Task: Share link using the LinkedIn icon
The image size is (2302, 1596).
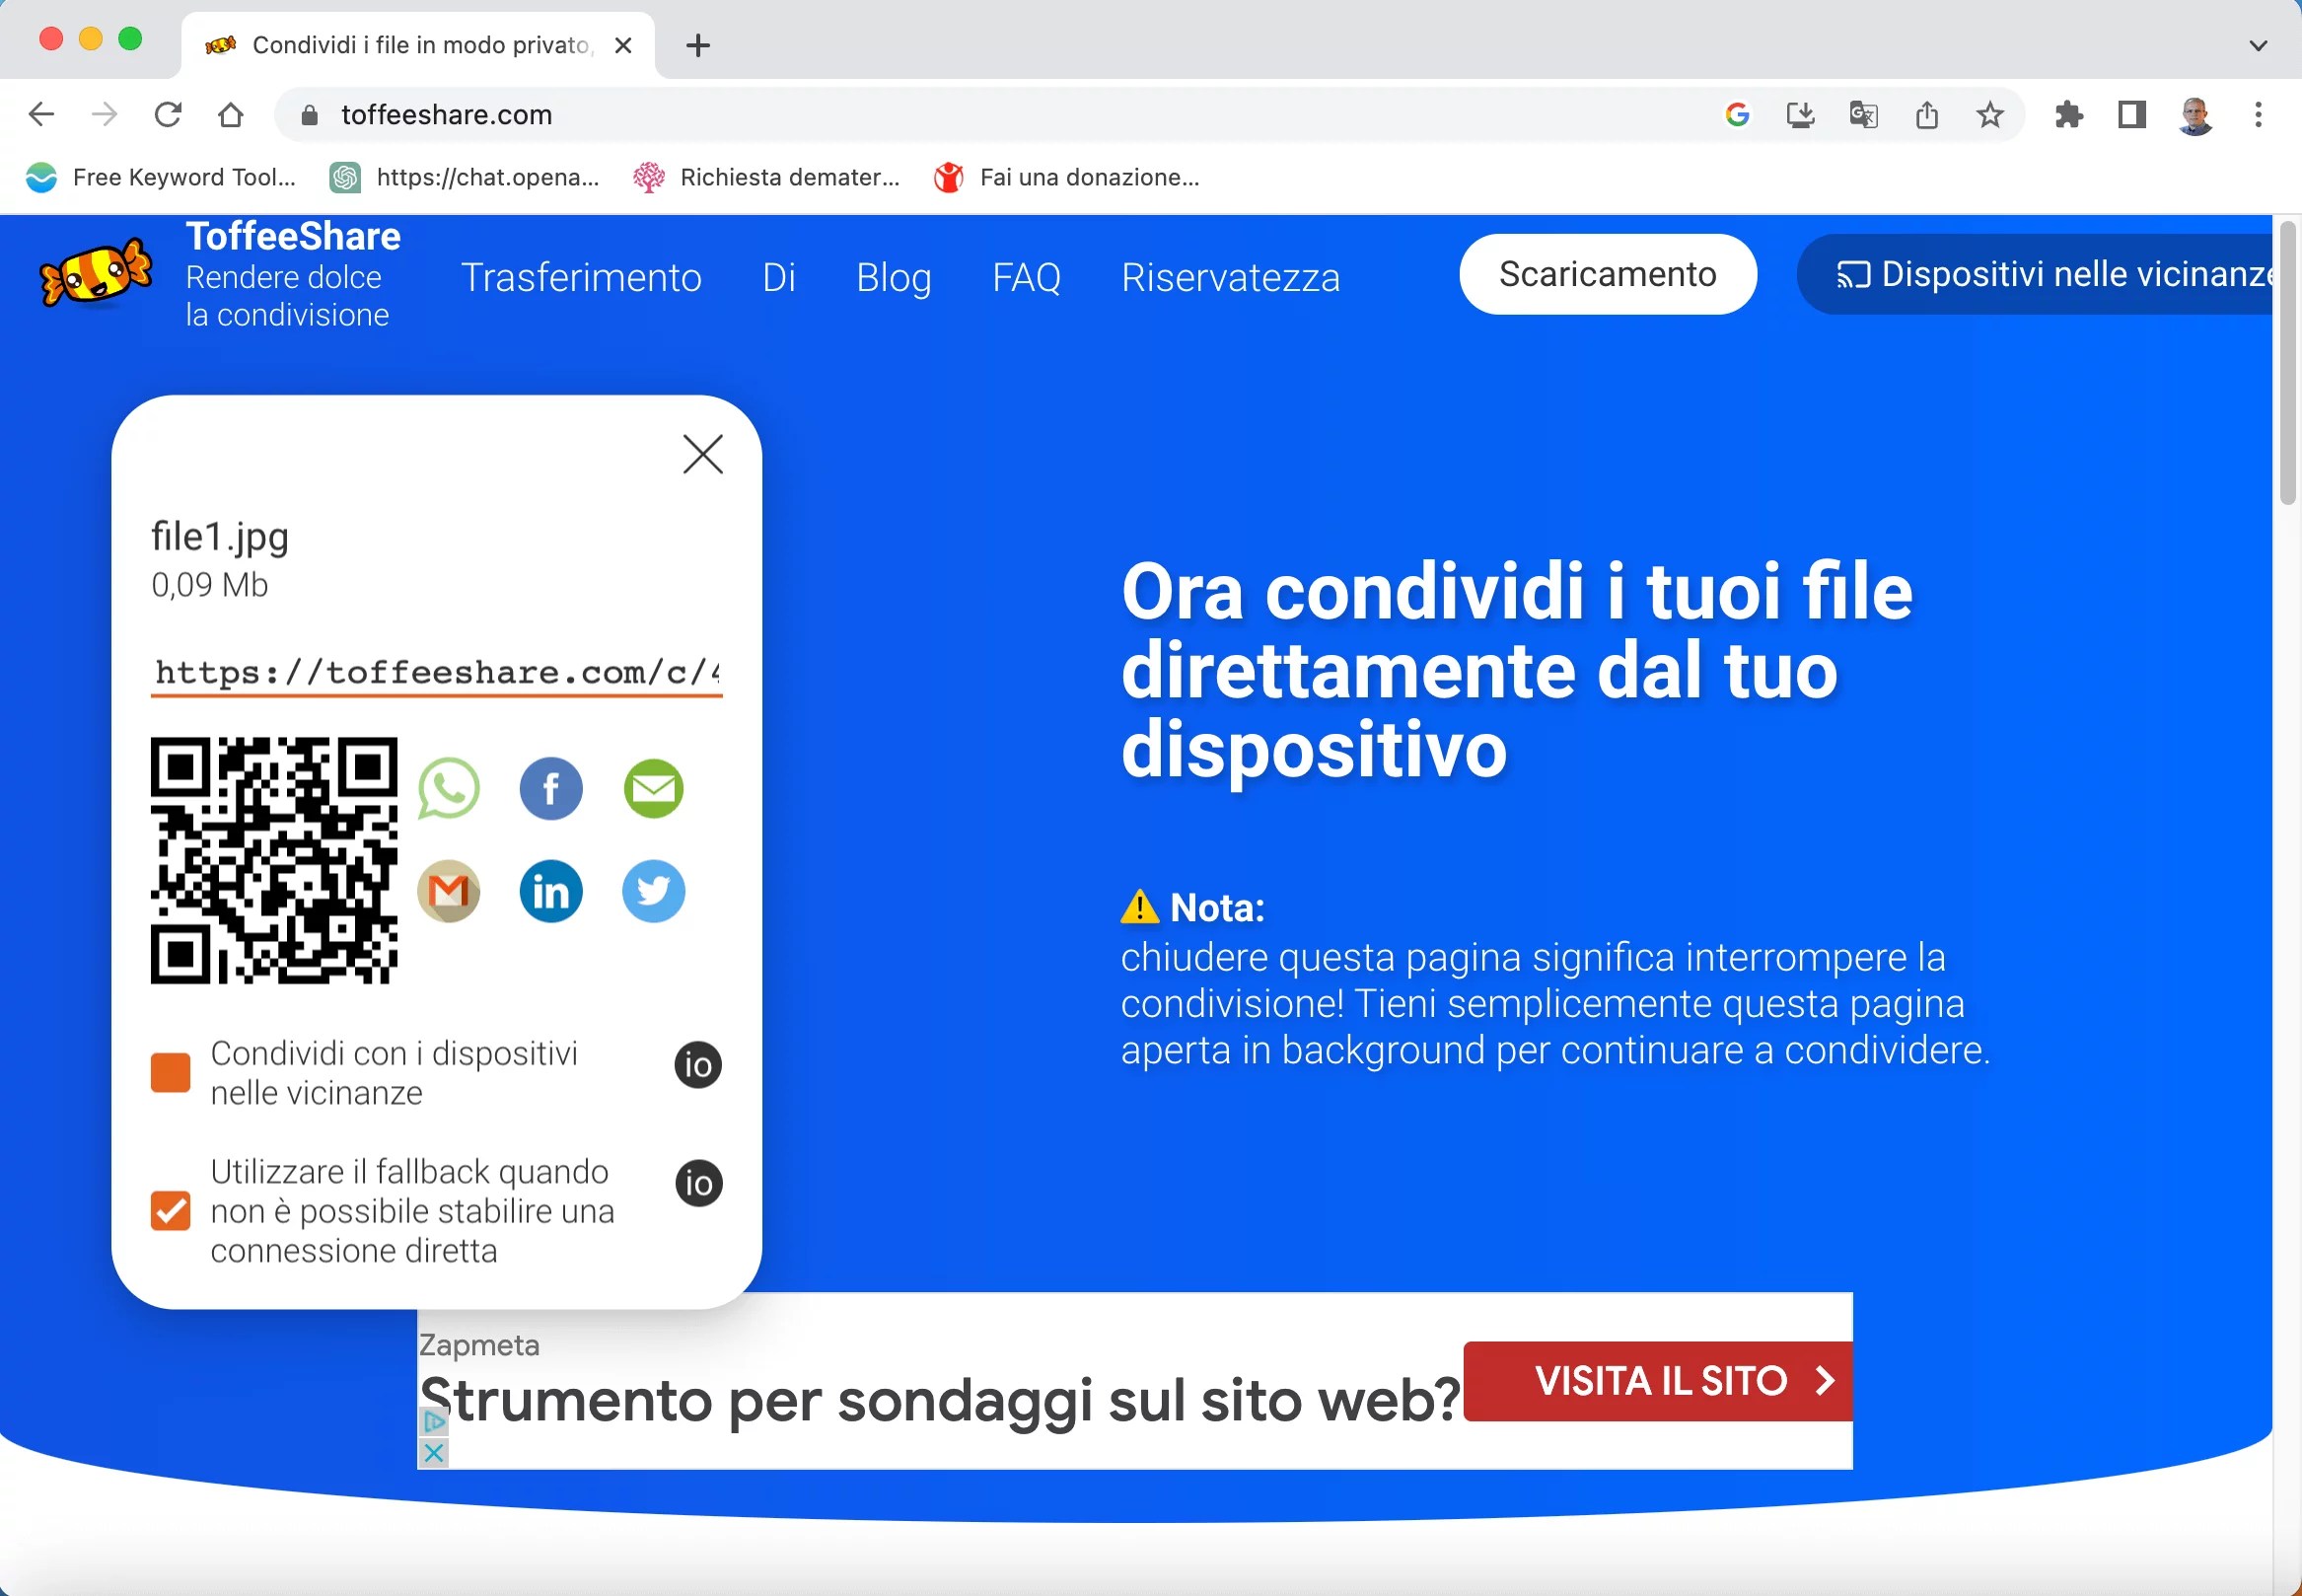Action: point(551,891)
